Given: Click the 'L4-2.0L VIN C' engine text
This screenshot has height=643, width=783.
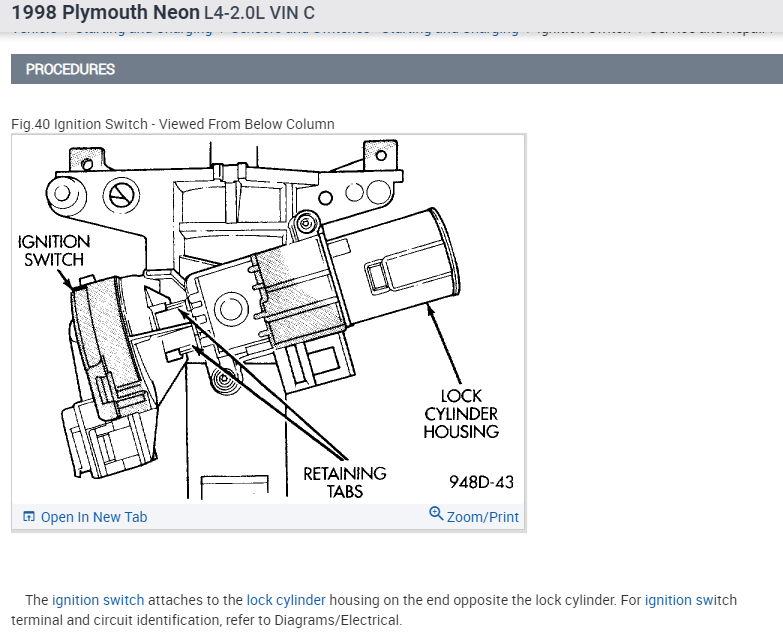Looking at the screenshot, I should pos(259,13).
